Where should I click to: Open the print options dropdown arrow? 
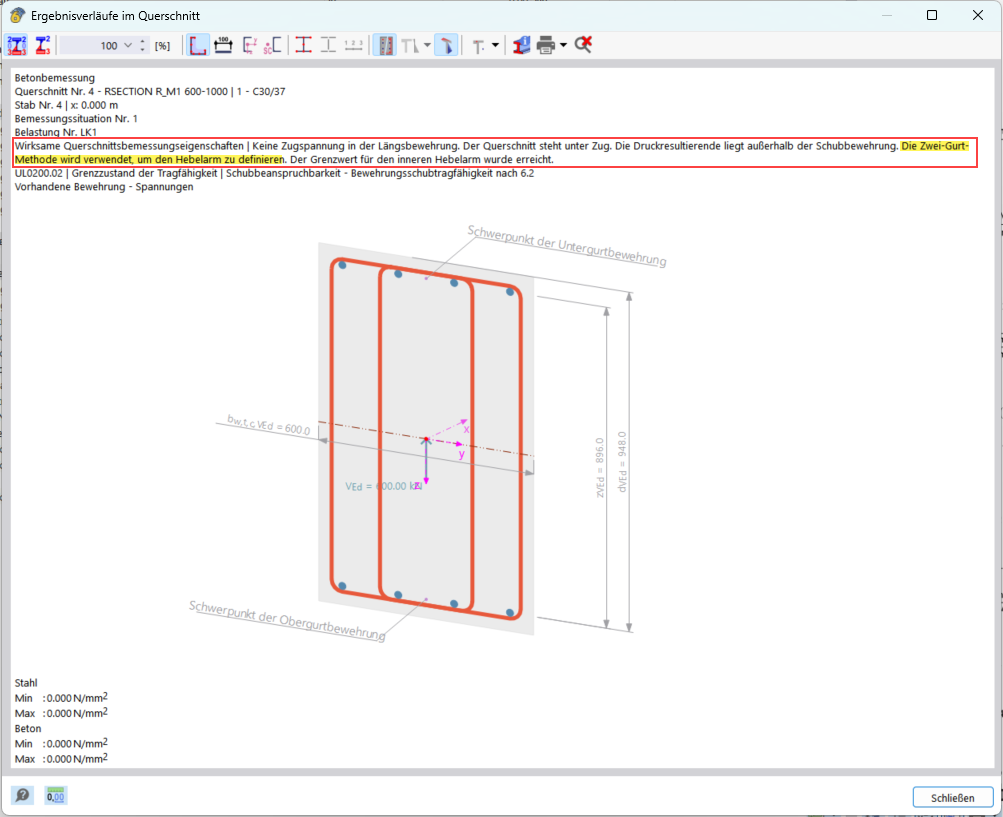pos(564,45)
